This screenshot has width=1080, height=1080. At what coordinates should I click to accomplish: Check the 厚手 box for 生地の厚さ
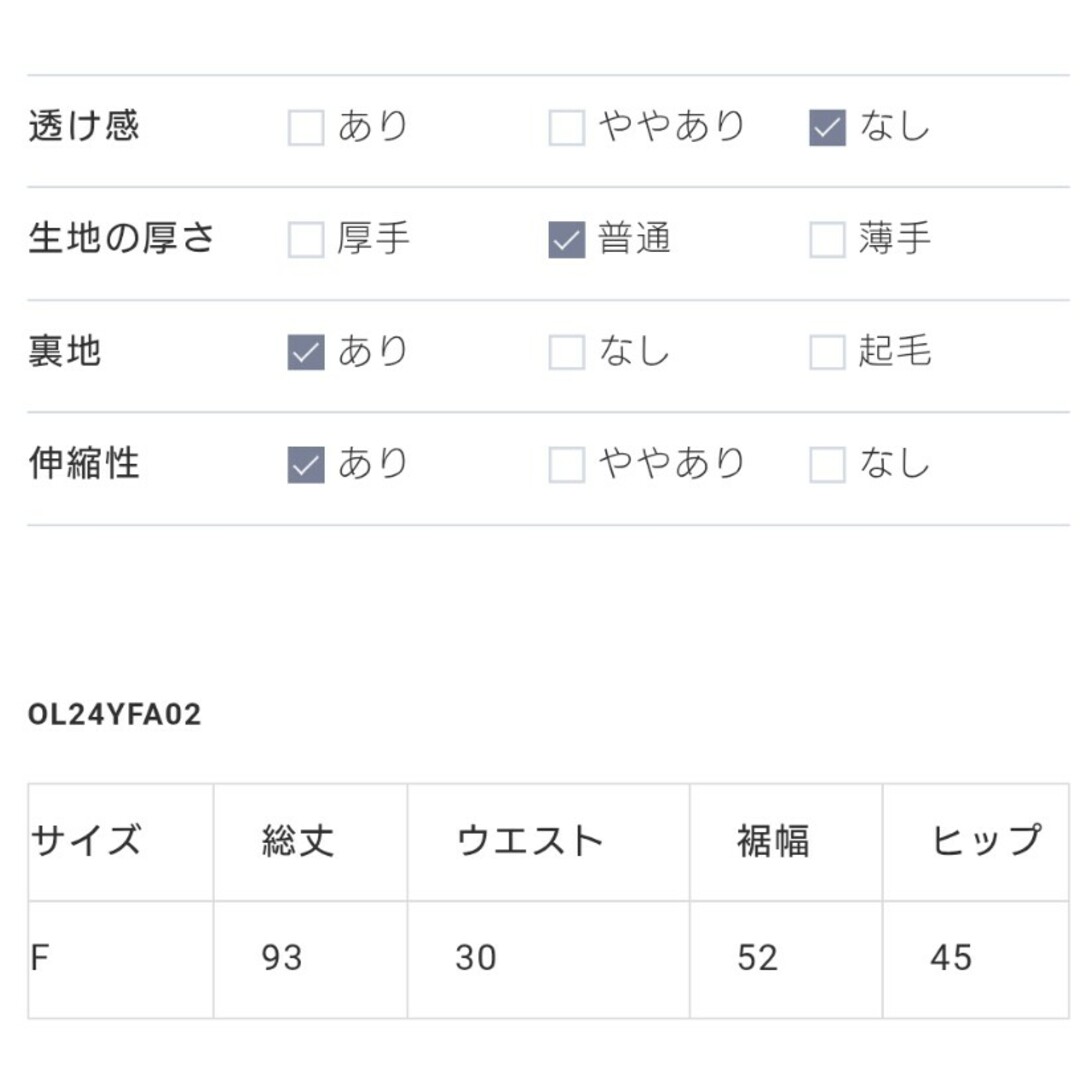point(306,240)
